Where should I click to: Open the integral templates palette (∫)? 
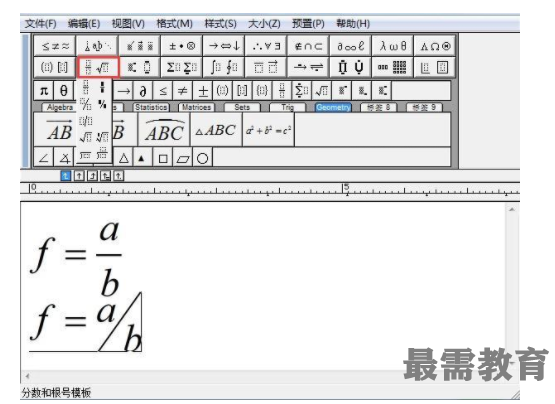point(224,67)
